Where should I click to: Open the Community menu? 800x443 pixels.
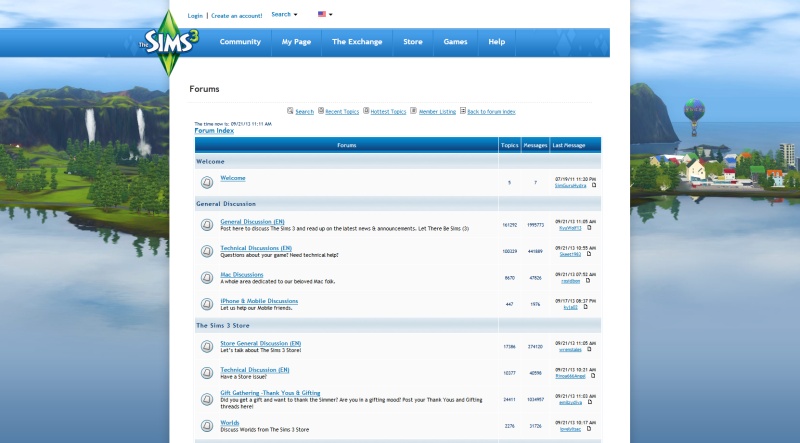point(240,42)
